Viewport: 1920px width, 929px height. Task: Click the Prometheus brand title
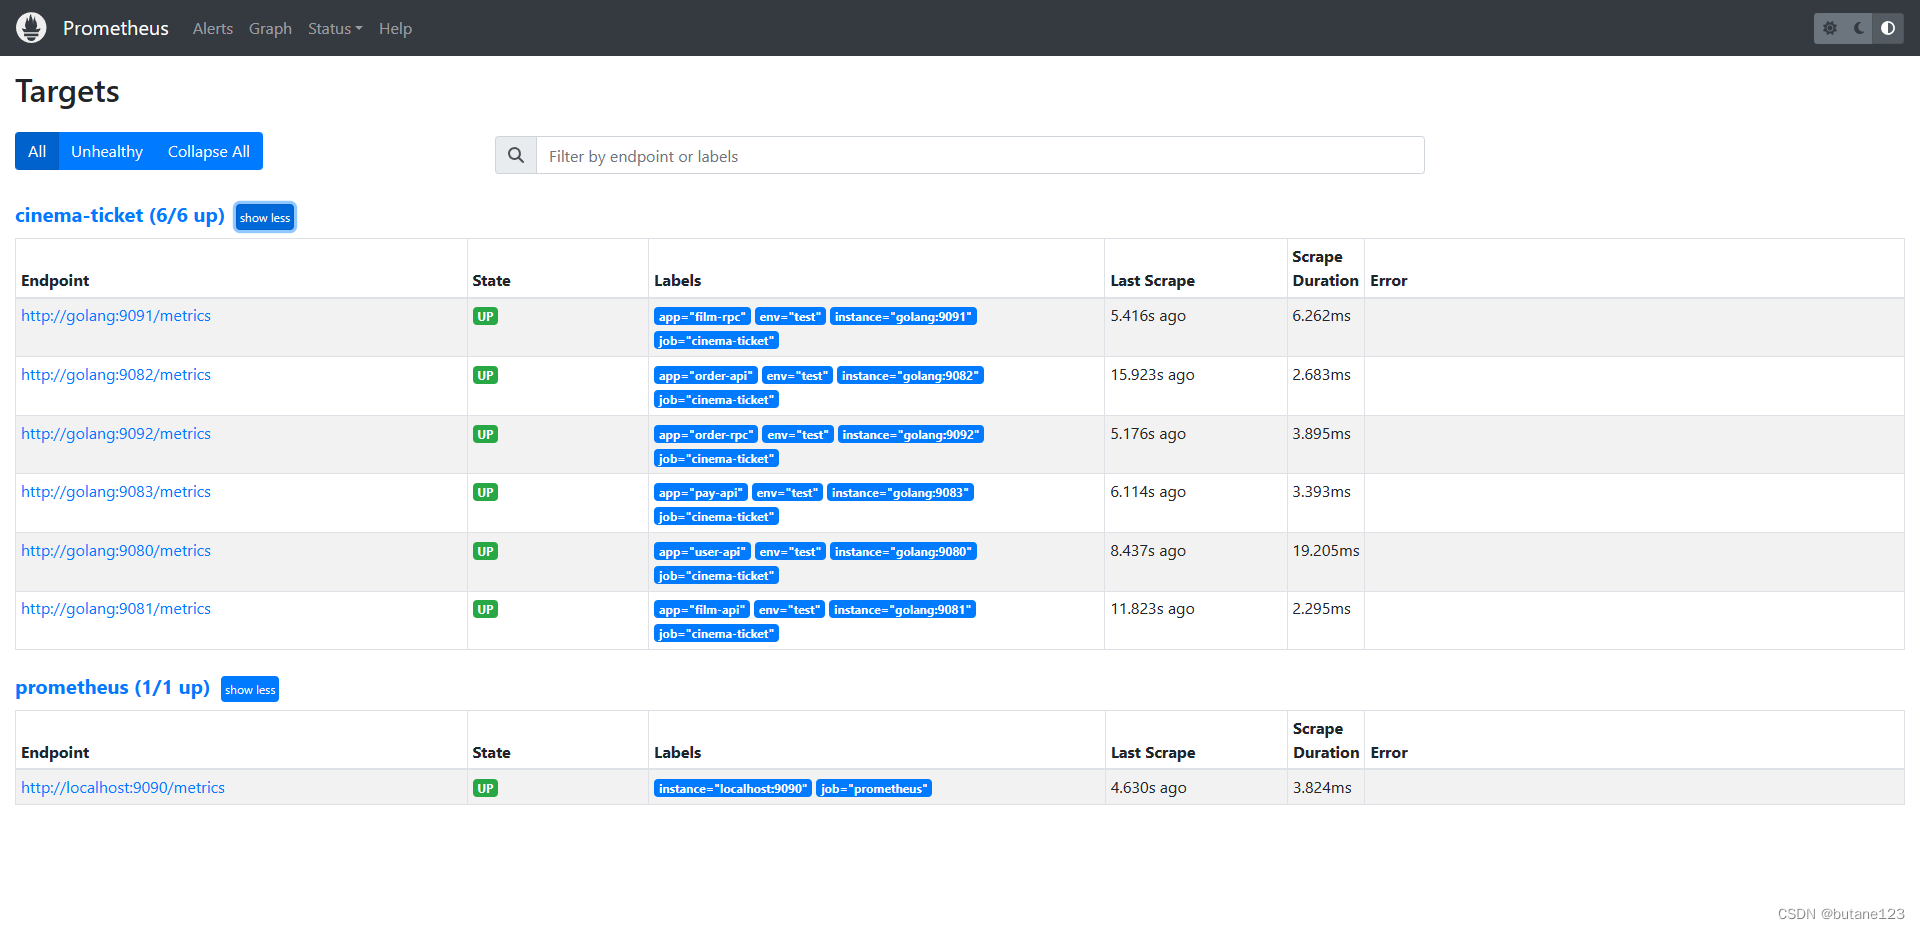coord(116,28)
